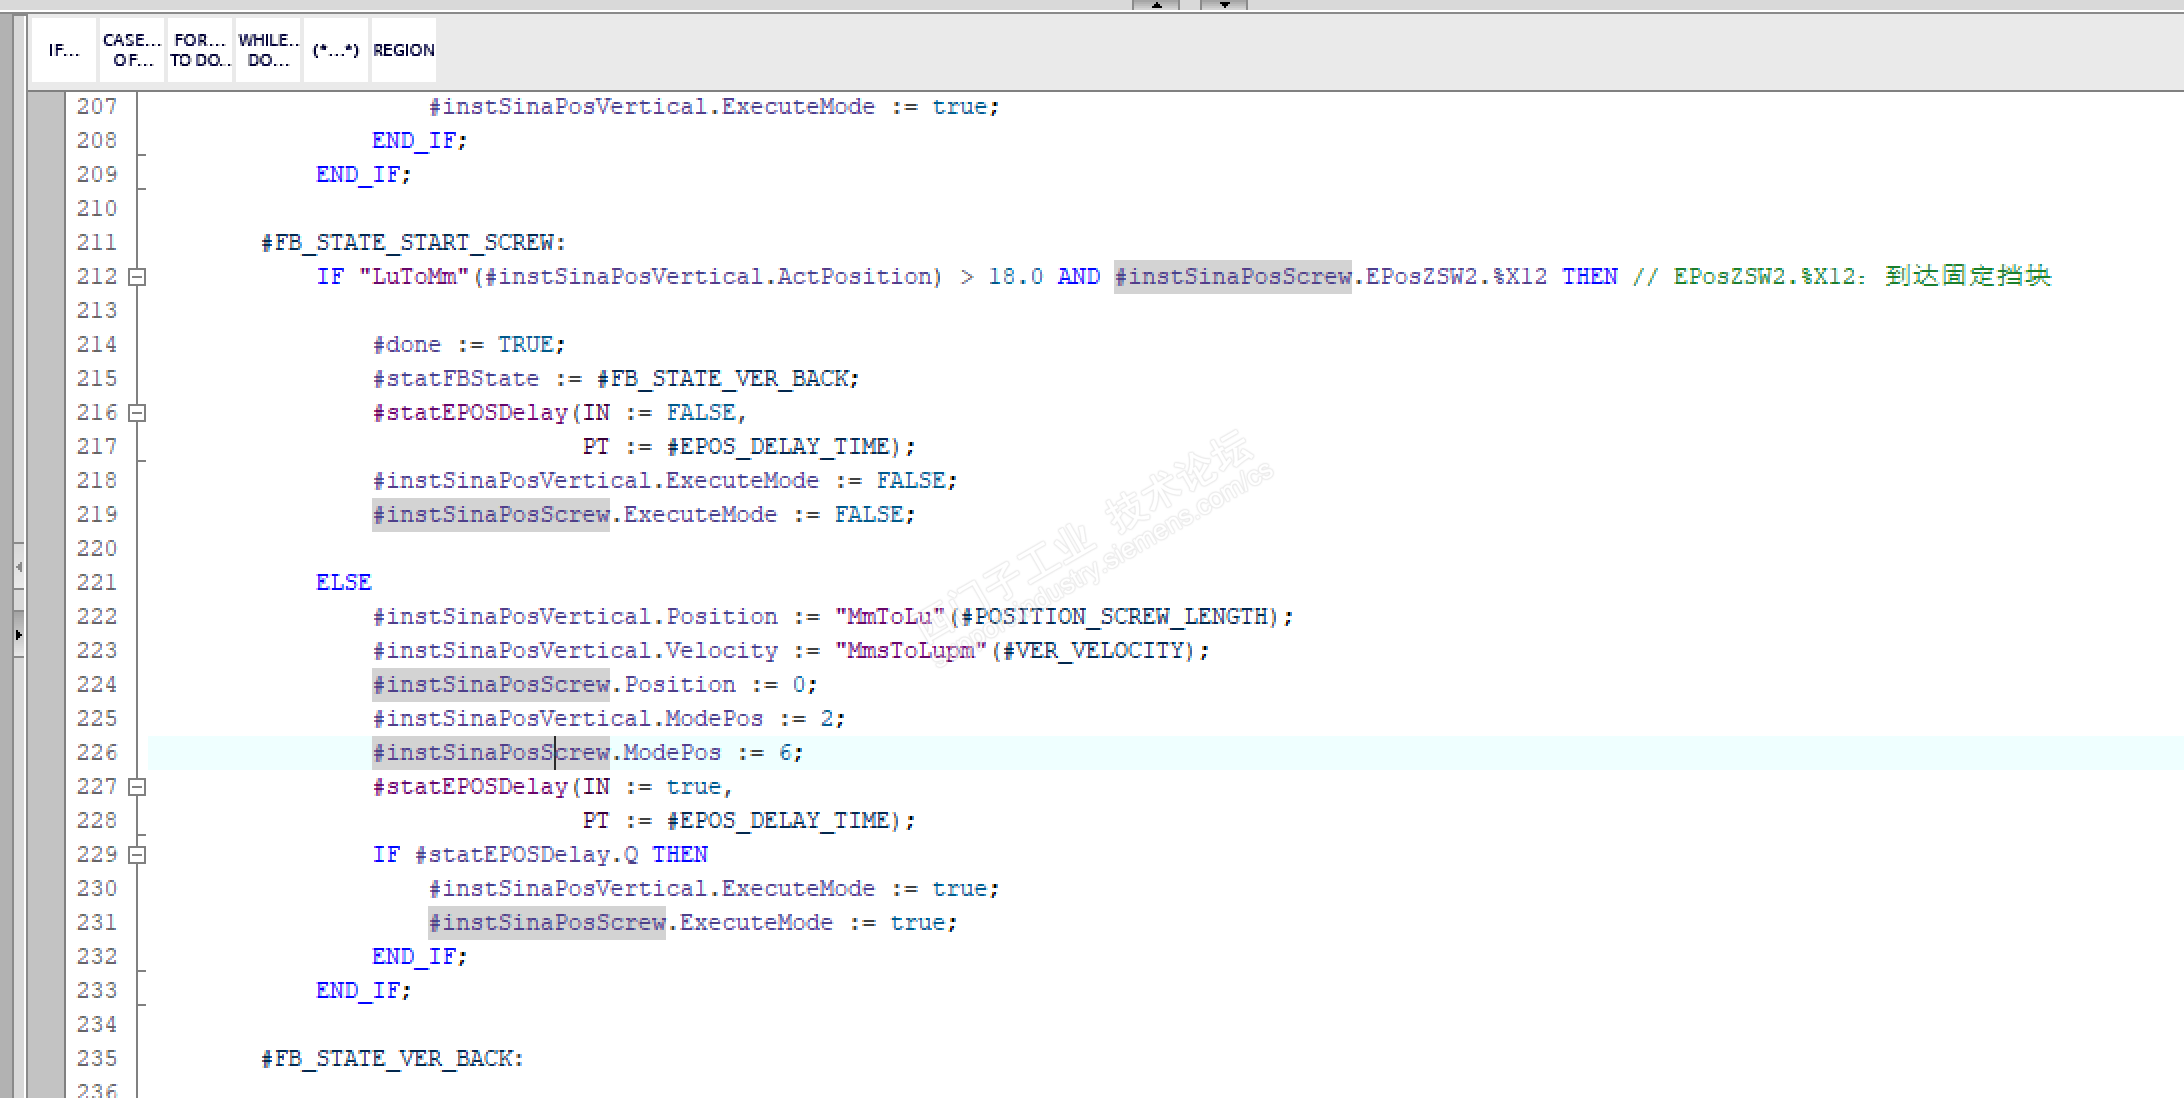The width and height of the screenshot is (2184, 1098).
Task: Insert an IF statement template
Action: point(63,50)
